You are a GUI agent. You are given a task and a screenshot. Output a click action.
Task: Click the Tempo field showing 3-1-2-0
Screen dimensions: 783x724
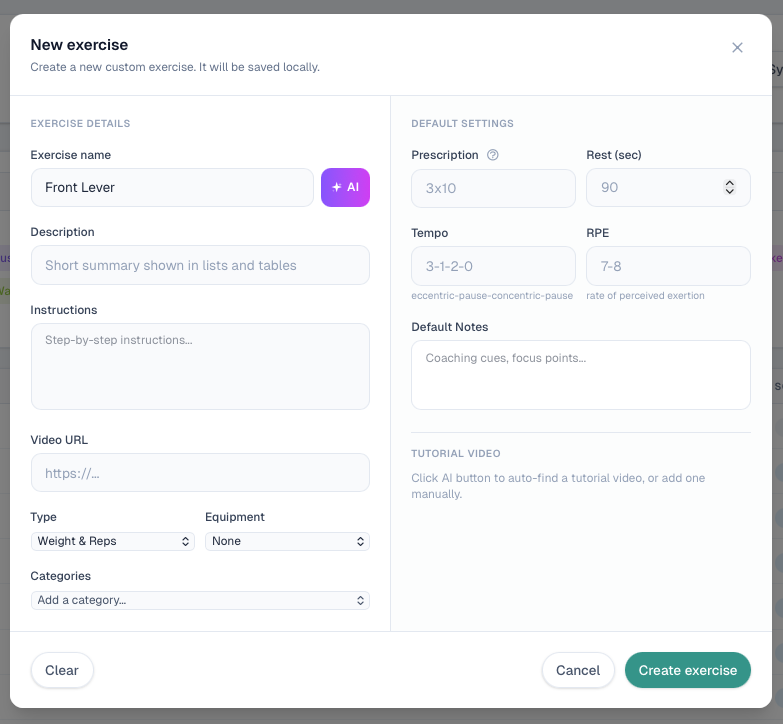pyautogui.click(x=492, y=266)
